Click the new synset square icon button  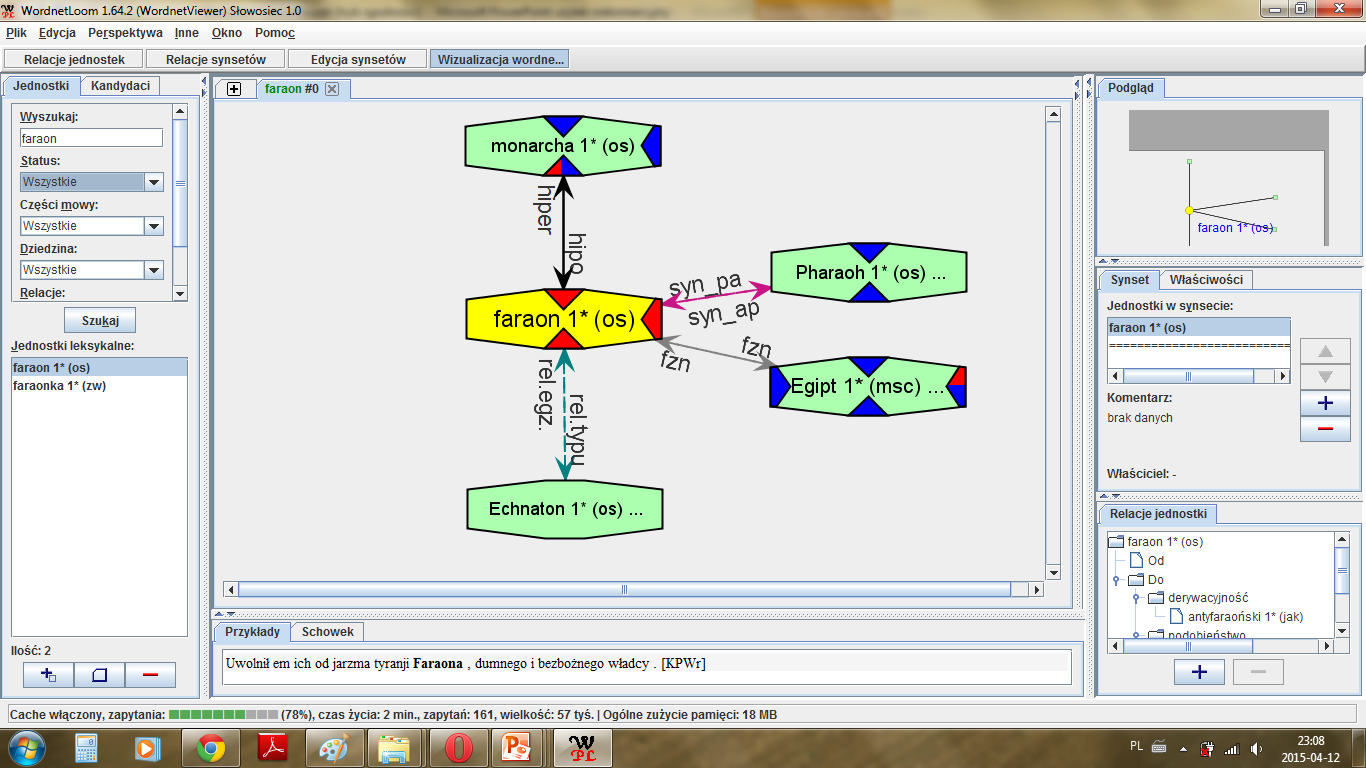99,675
